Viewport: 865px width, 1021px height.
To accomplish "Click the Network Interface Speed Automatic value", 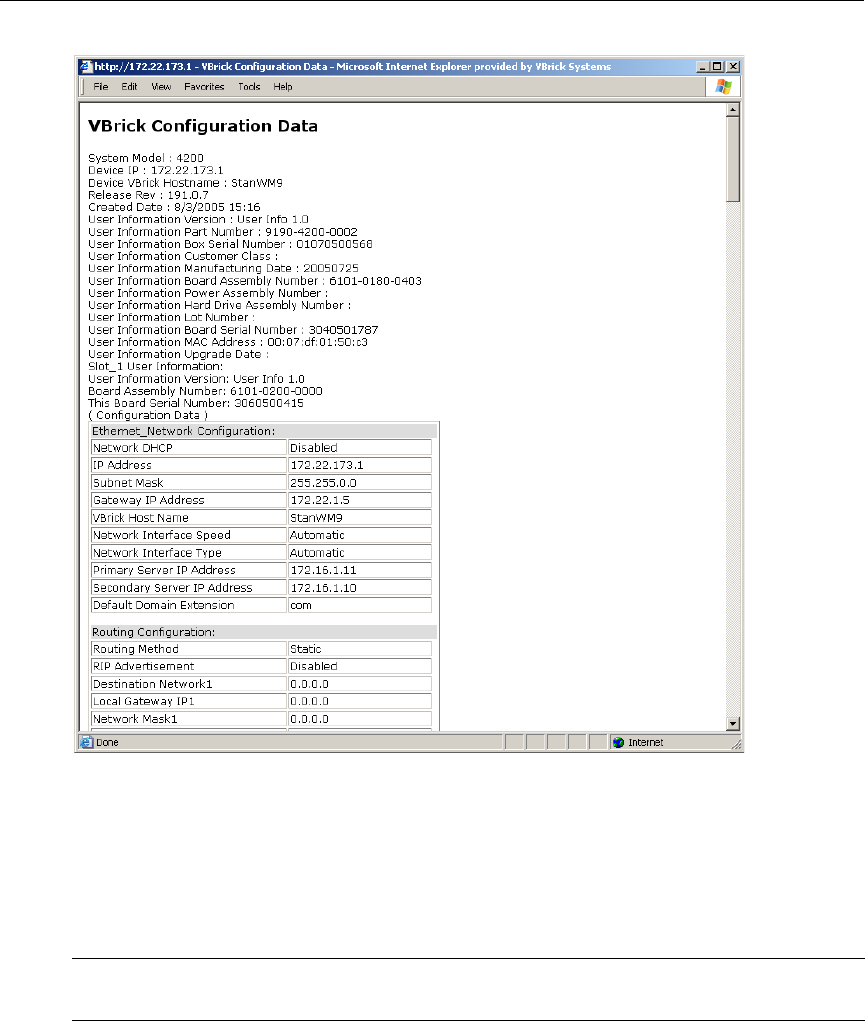I will pyautogui.click(x=360, y=535).
